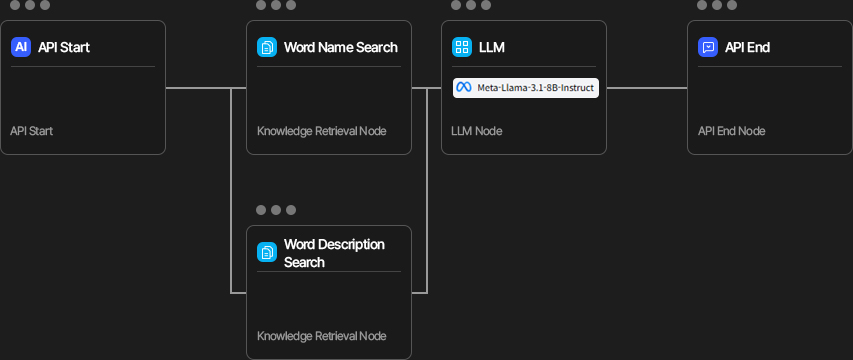The width and height of the screenshot is (853, 360).
Task: Select the LLM node title
Action: click(x=492, y=47)
